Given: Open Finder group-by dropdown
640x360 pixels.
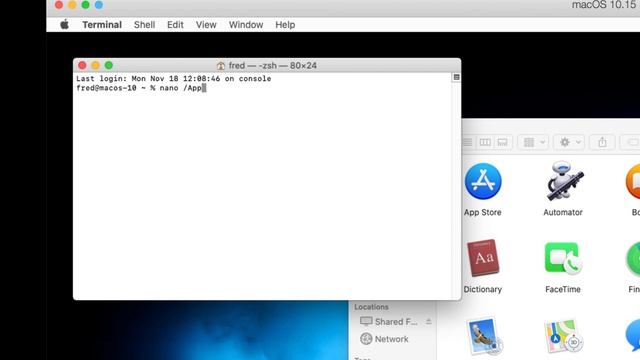Looking at the screenshot, I should [533, 142].
